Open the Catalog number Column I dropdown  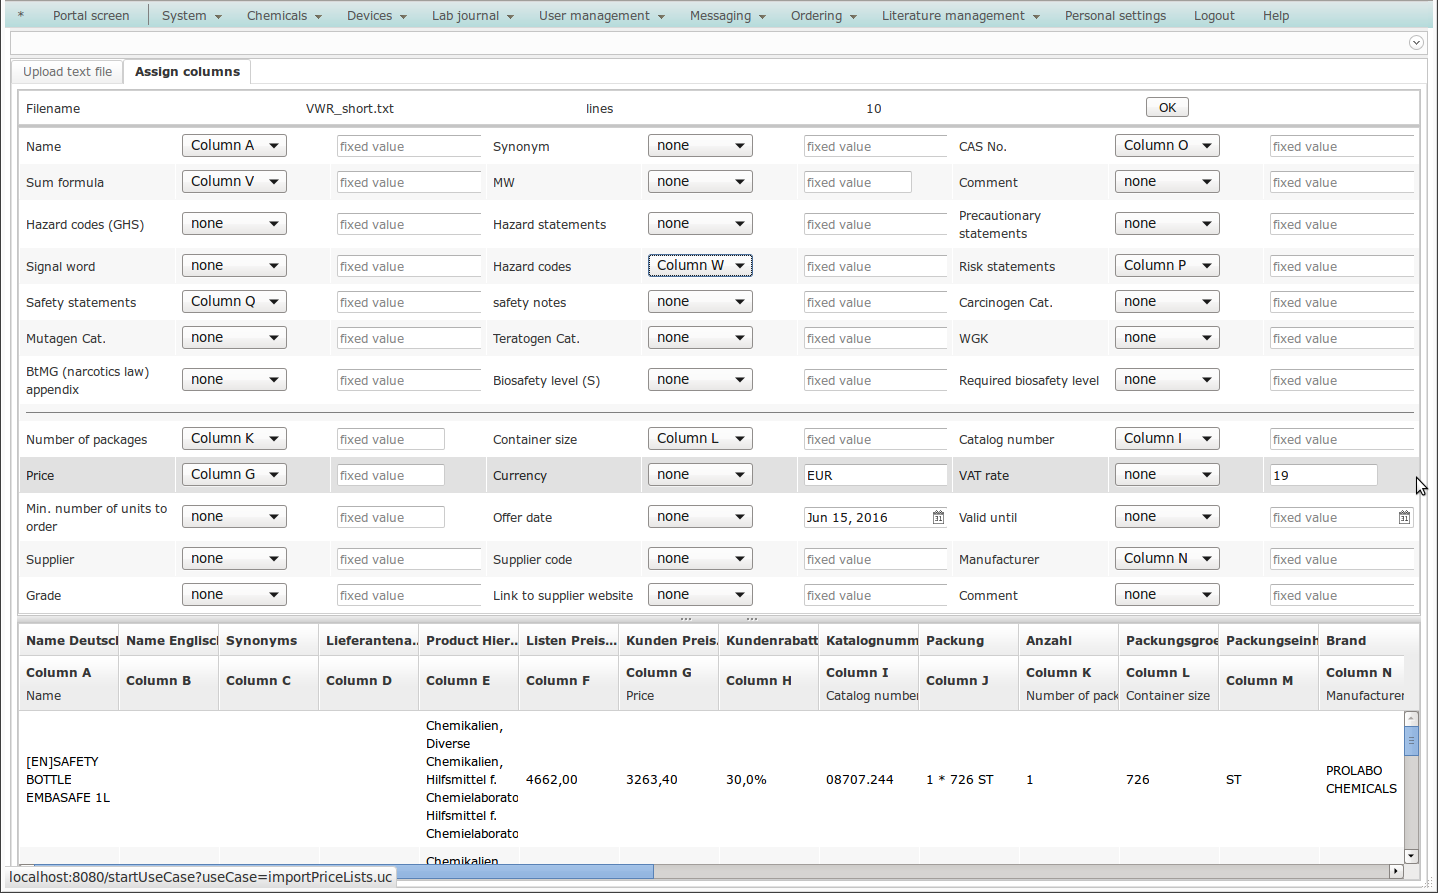point(1167,438)
